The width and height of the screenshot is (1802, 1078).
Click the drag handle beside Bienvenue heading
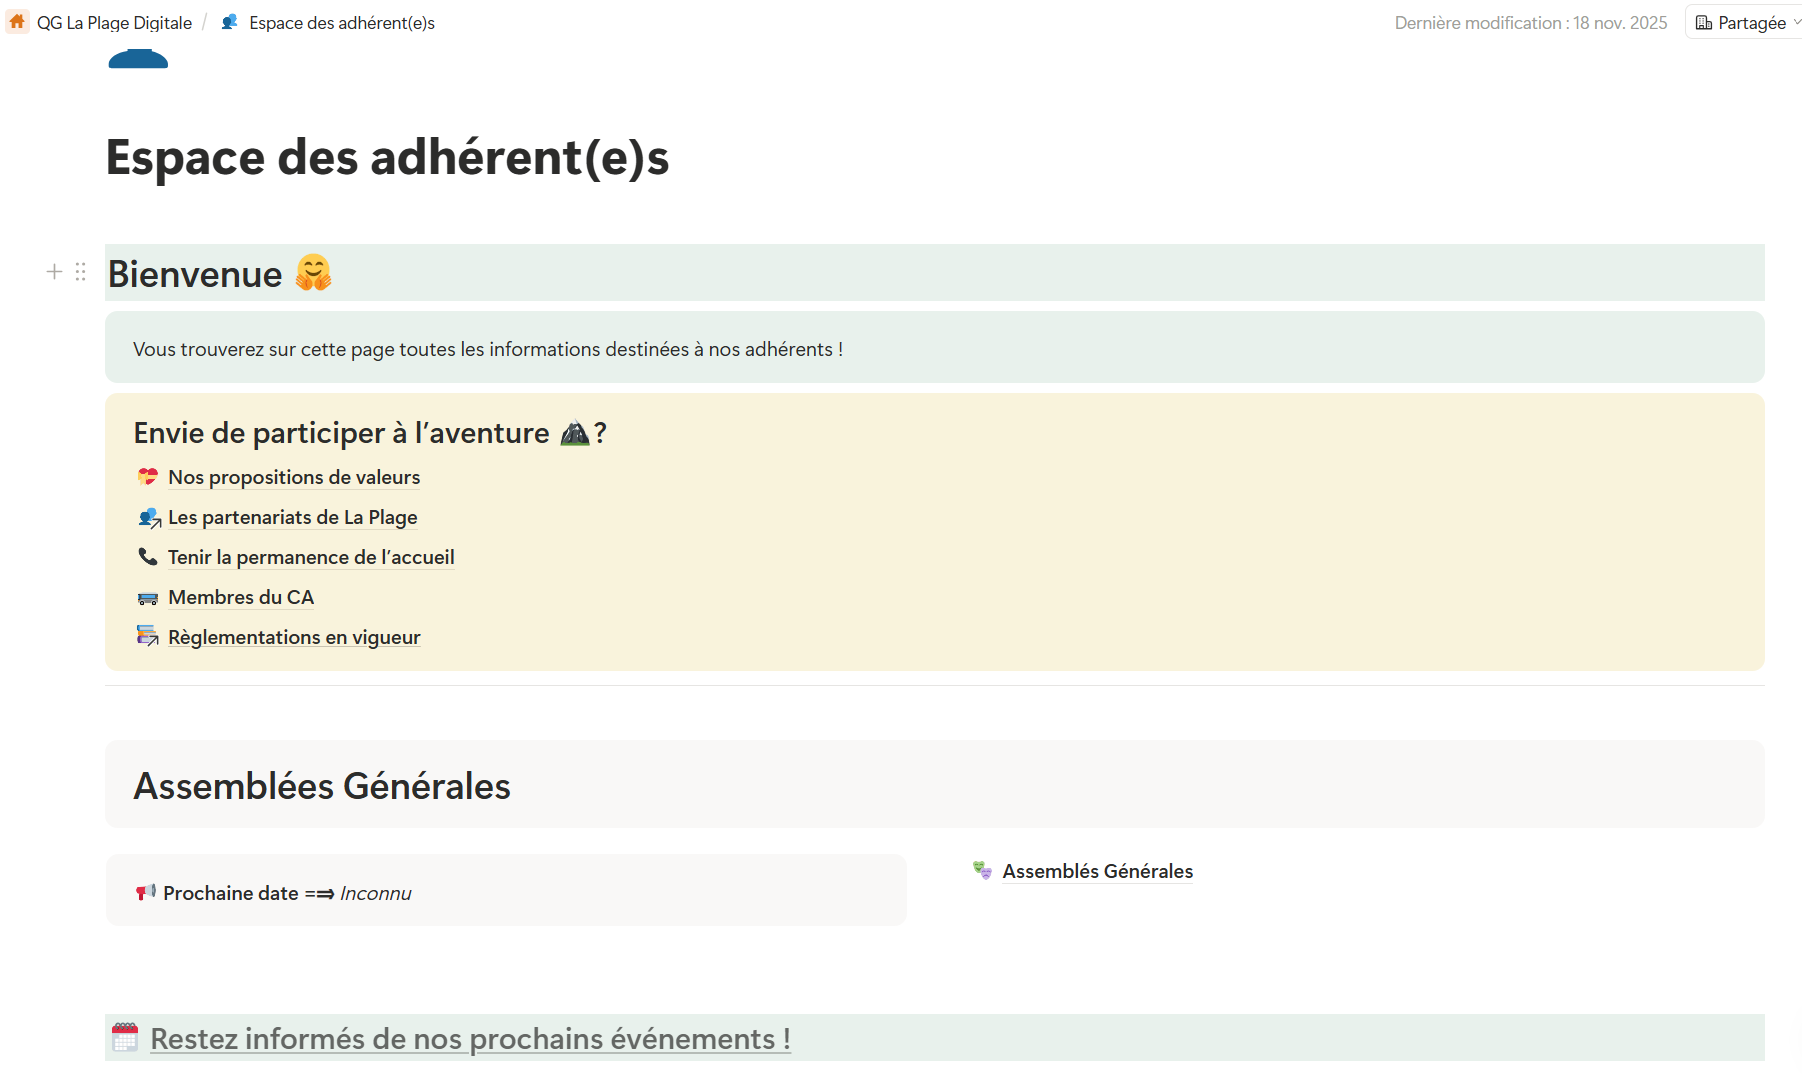[x=81, y=272]
